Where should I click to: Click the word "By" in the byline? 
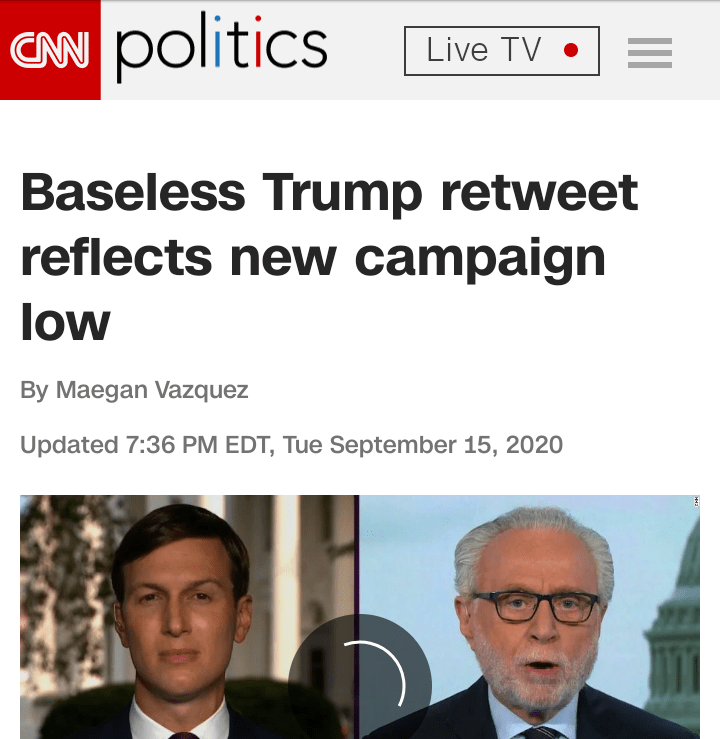[x=33, y=390]
